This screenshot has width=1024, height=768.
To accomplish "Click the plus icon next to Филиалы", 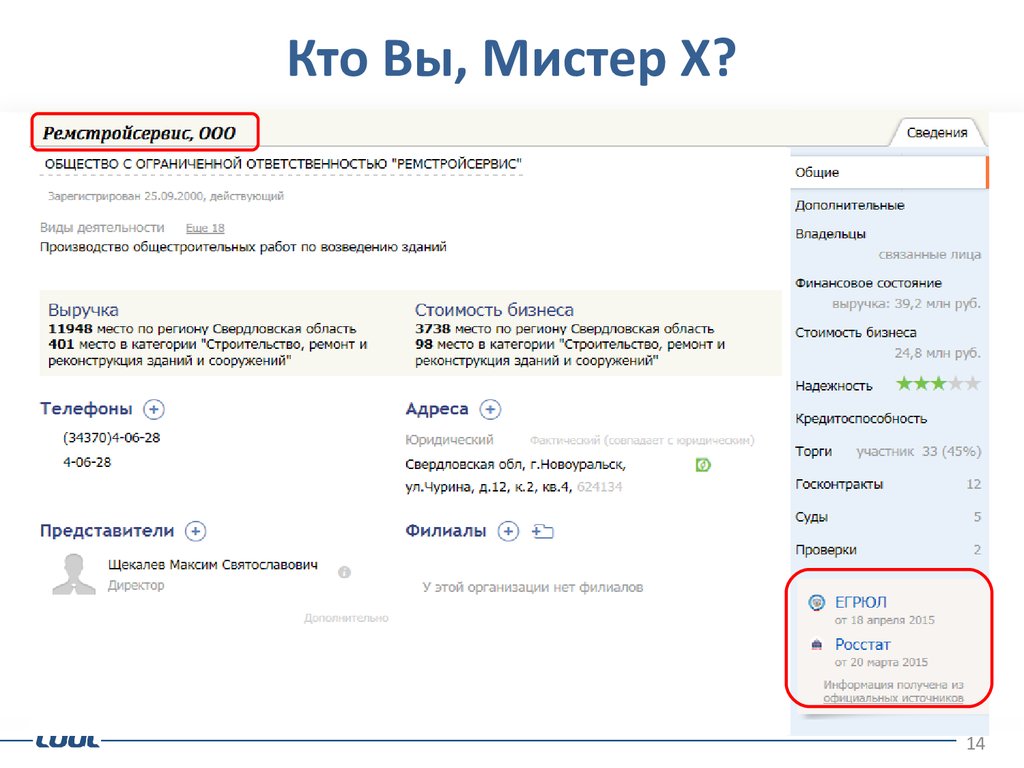I will click(509, 531).
